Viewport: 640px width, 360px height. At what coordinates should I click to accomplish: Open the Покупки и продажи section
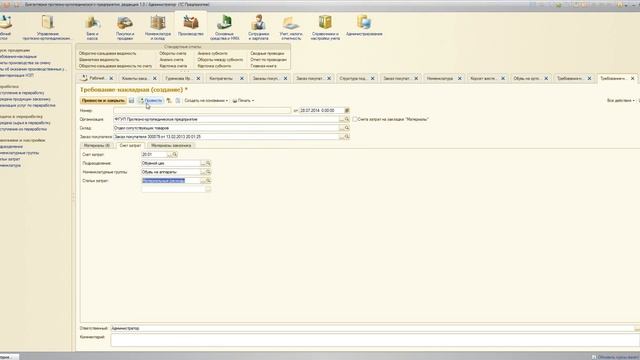pos(125,27)
